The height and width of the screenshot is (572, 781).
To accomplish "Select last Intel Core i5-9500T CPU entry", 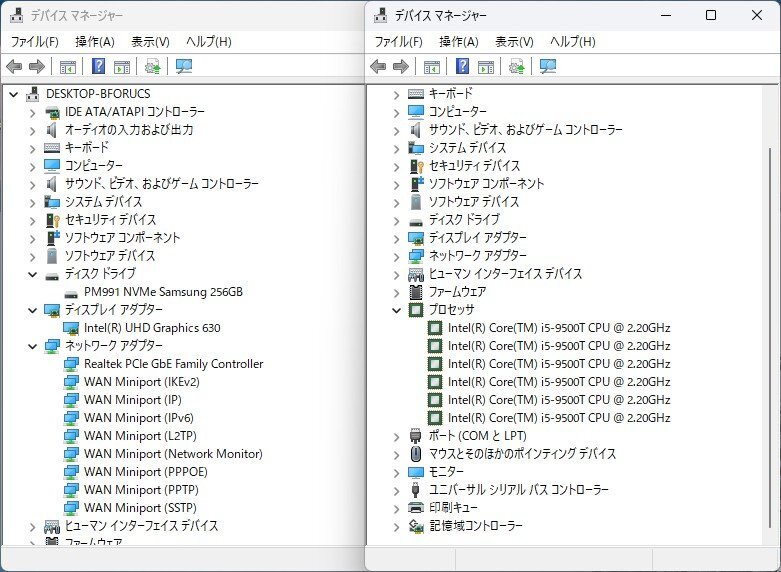I will tap(559, 418).
